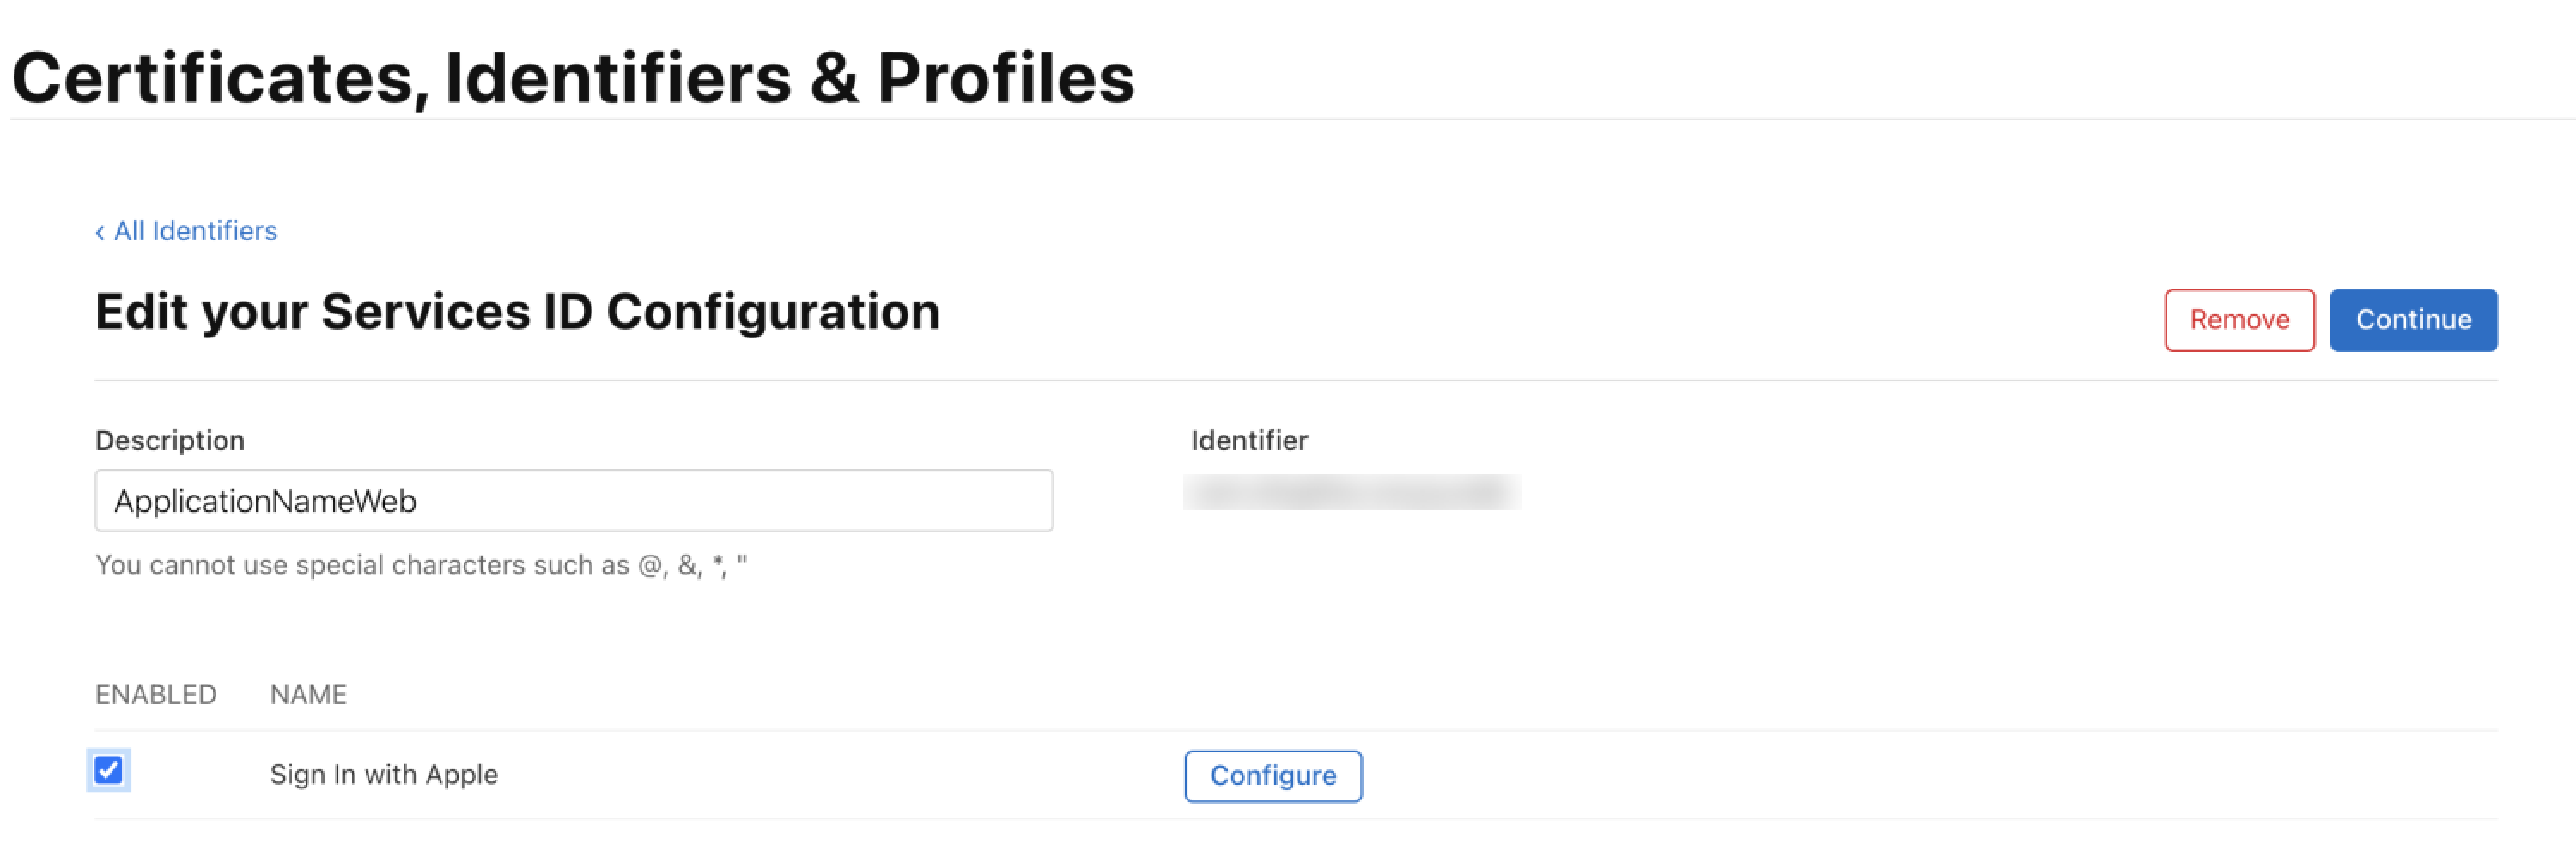The image size is (2576, 845).
Task: Click the Certificates, Identifiers & Profiles title
Action: [x=573, y=79]
